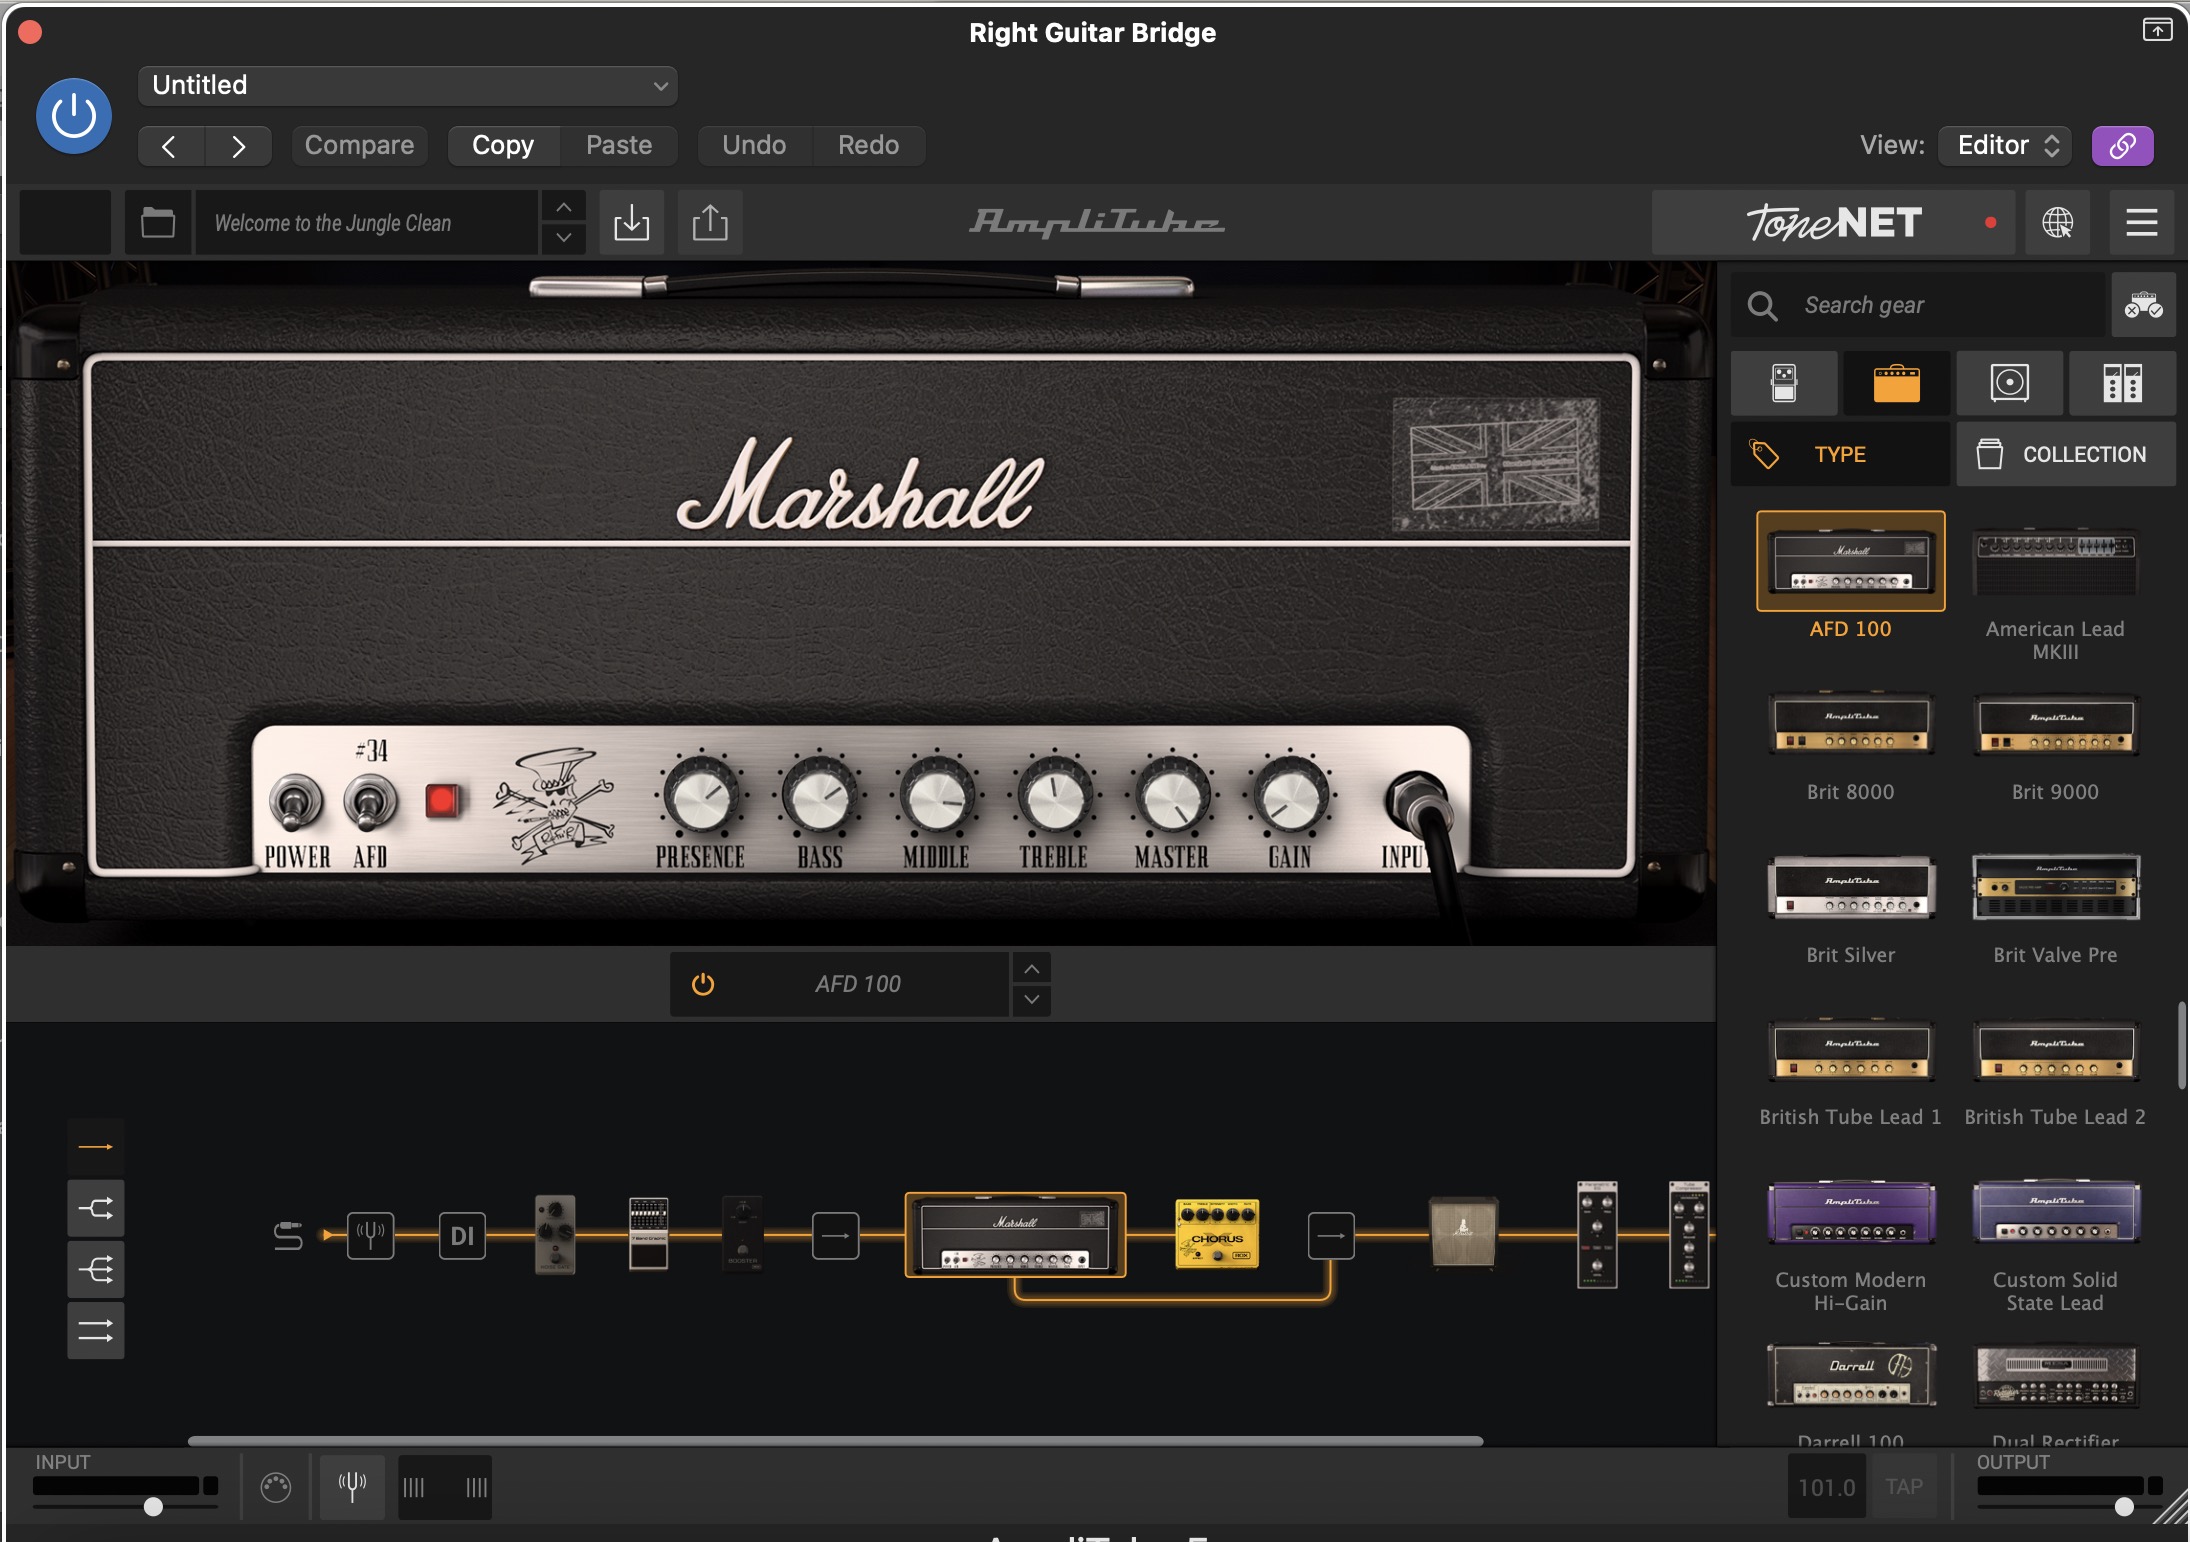Click the Copy button
The image size is (2190, 1542).
pos(503,146)
